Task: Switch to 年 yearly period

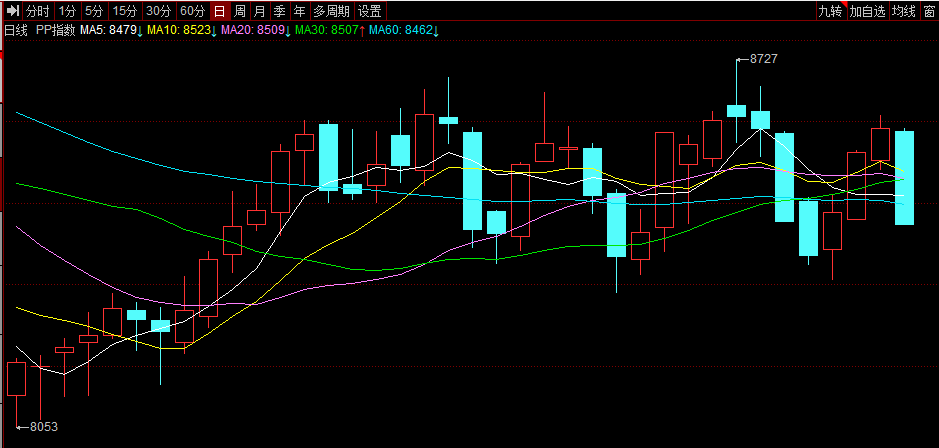Action: point(299,10)
